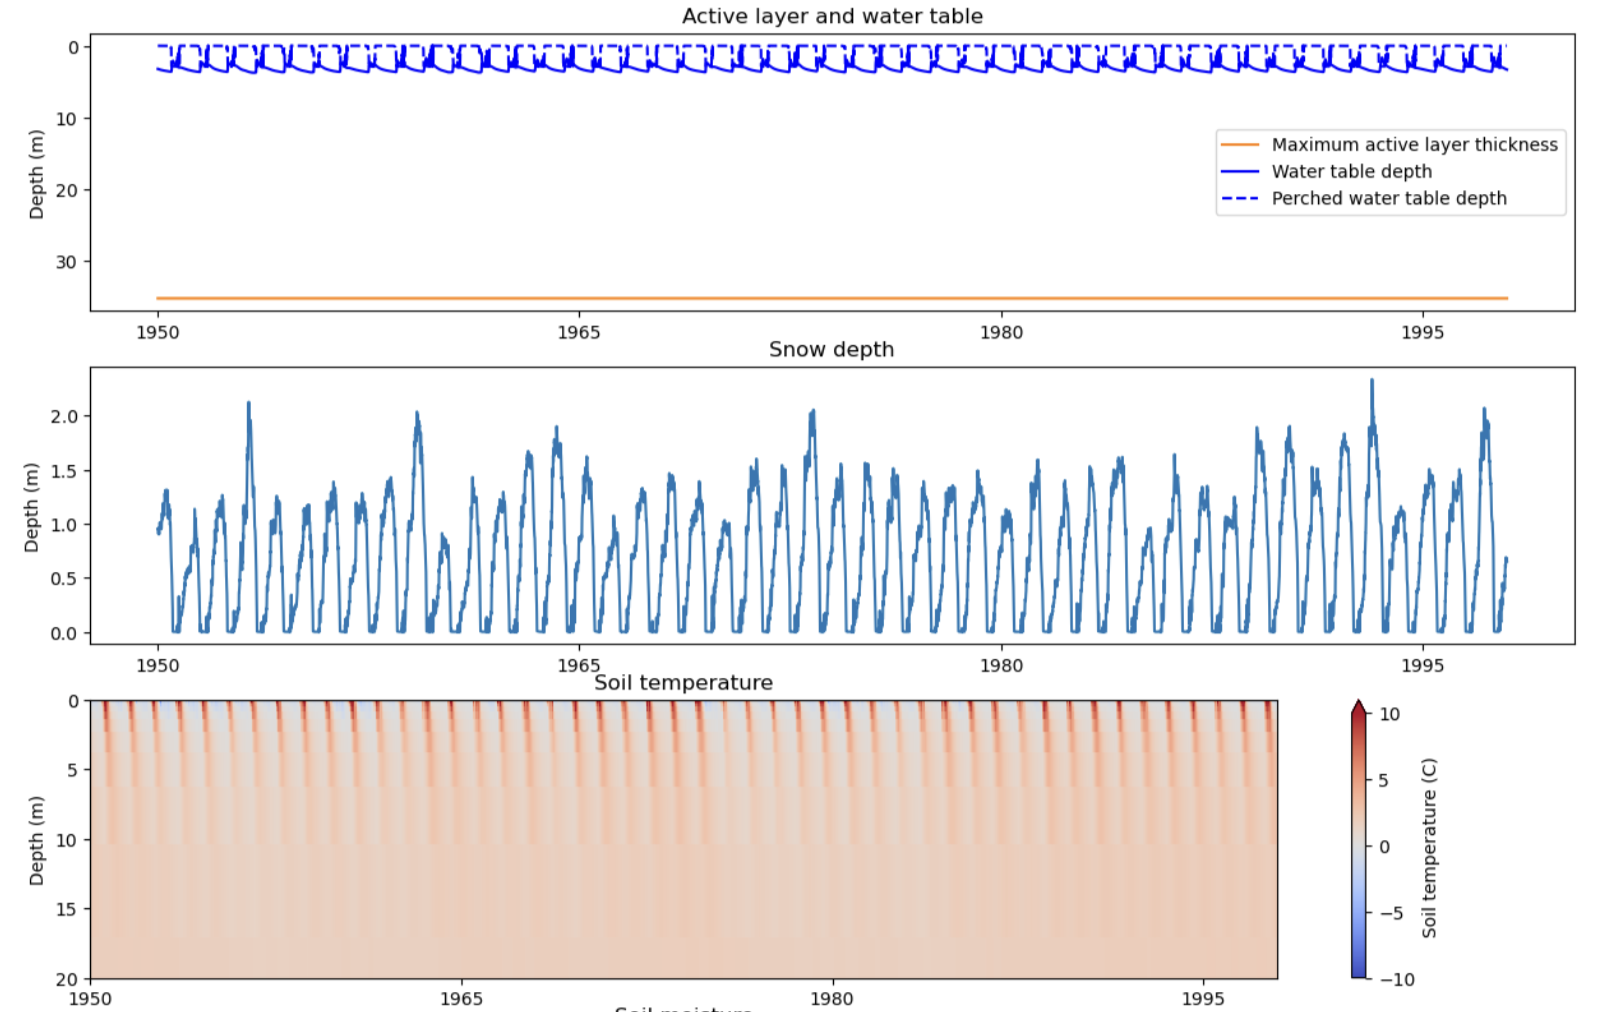Select the 'Maximum active layer thickness' legend text

1414,145
